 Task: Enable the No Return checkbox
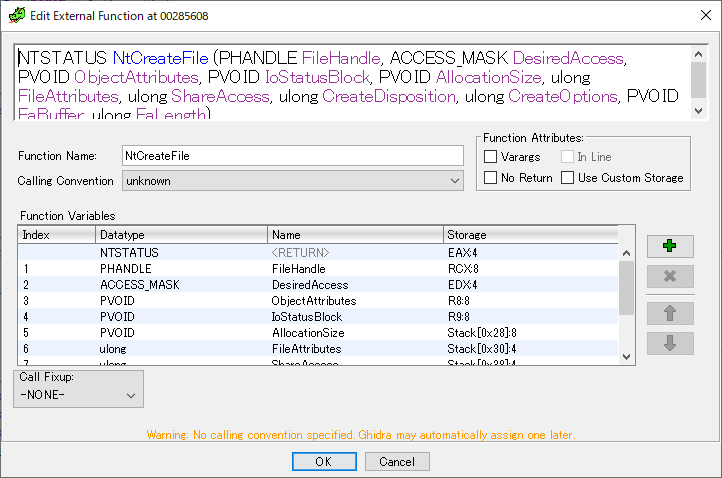pyautogui.click(x=490, y=178)
